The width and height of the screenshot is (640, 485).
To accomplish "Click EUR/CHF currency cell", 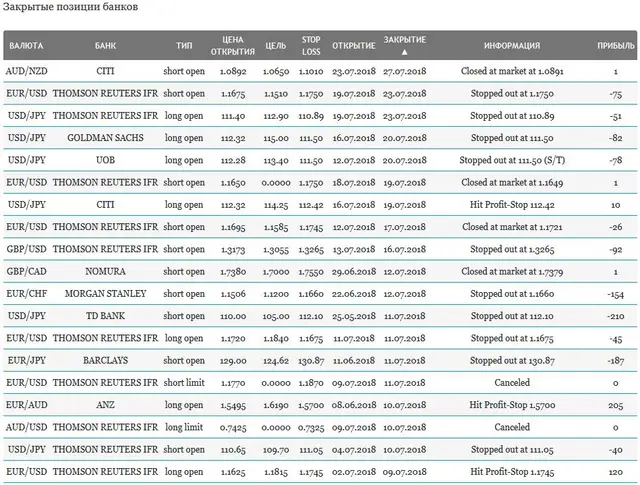I will tap(27, 294).
